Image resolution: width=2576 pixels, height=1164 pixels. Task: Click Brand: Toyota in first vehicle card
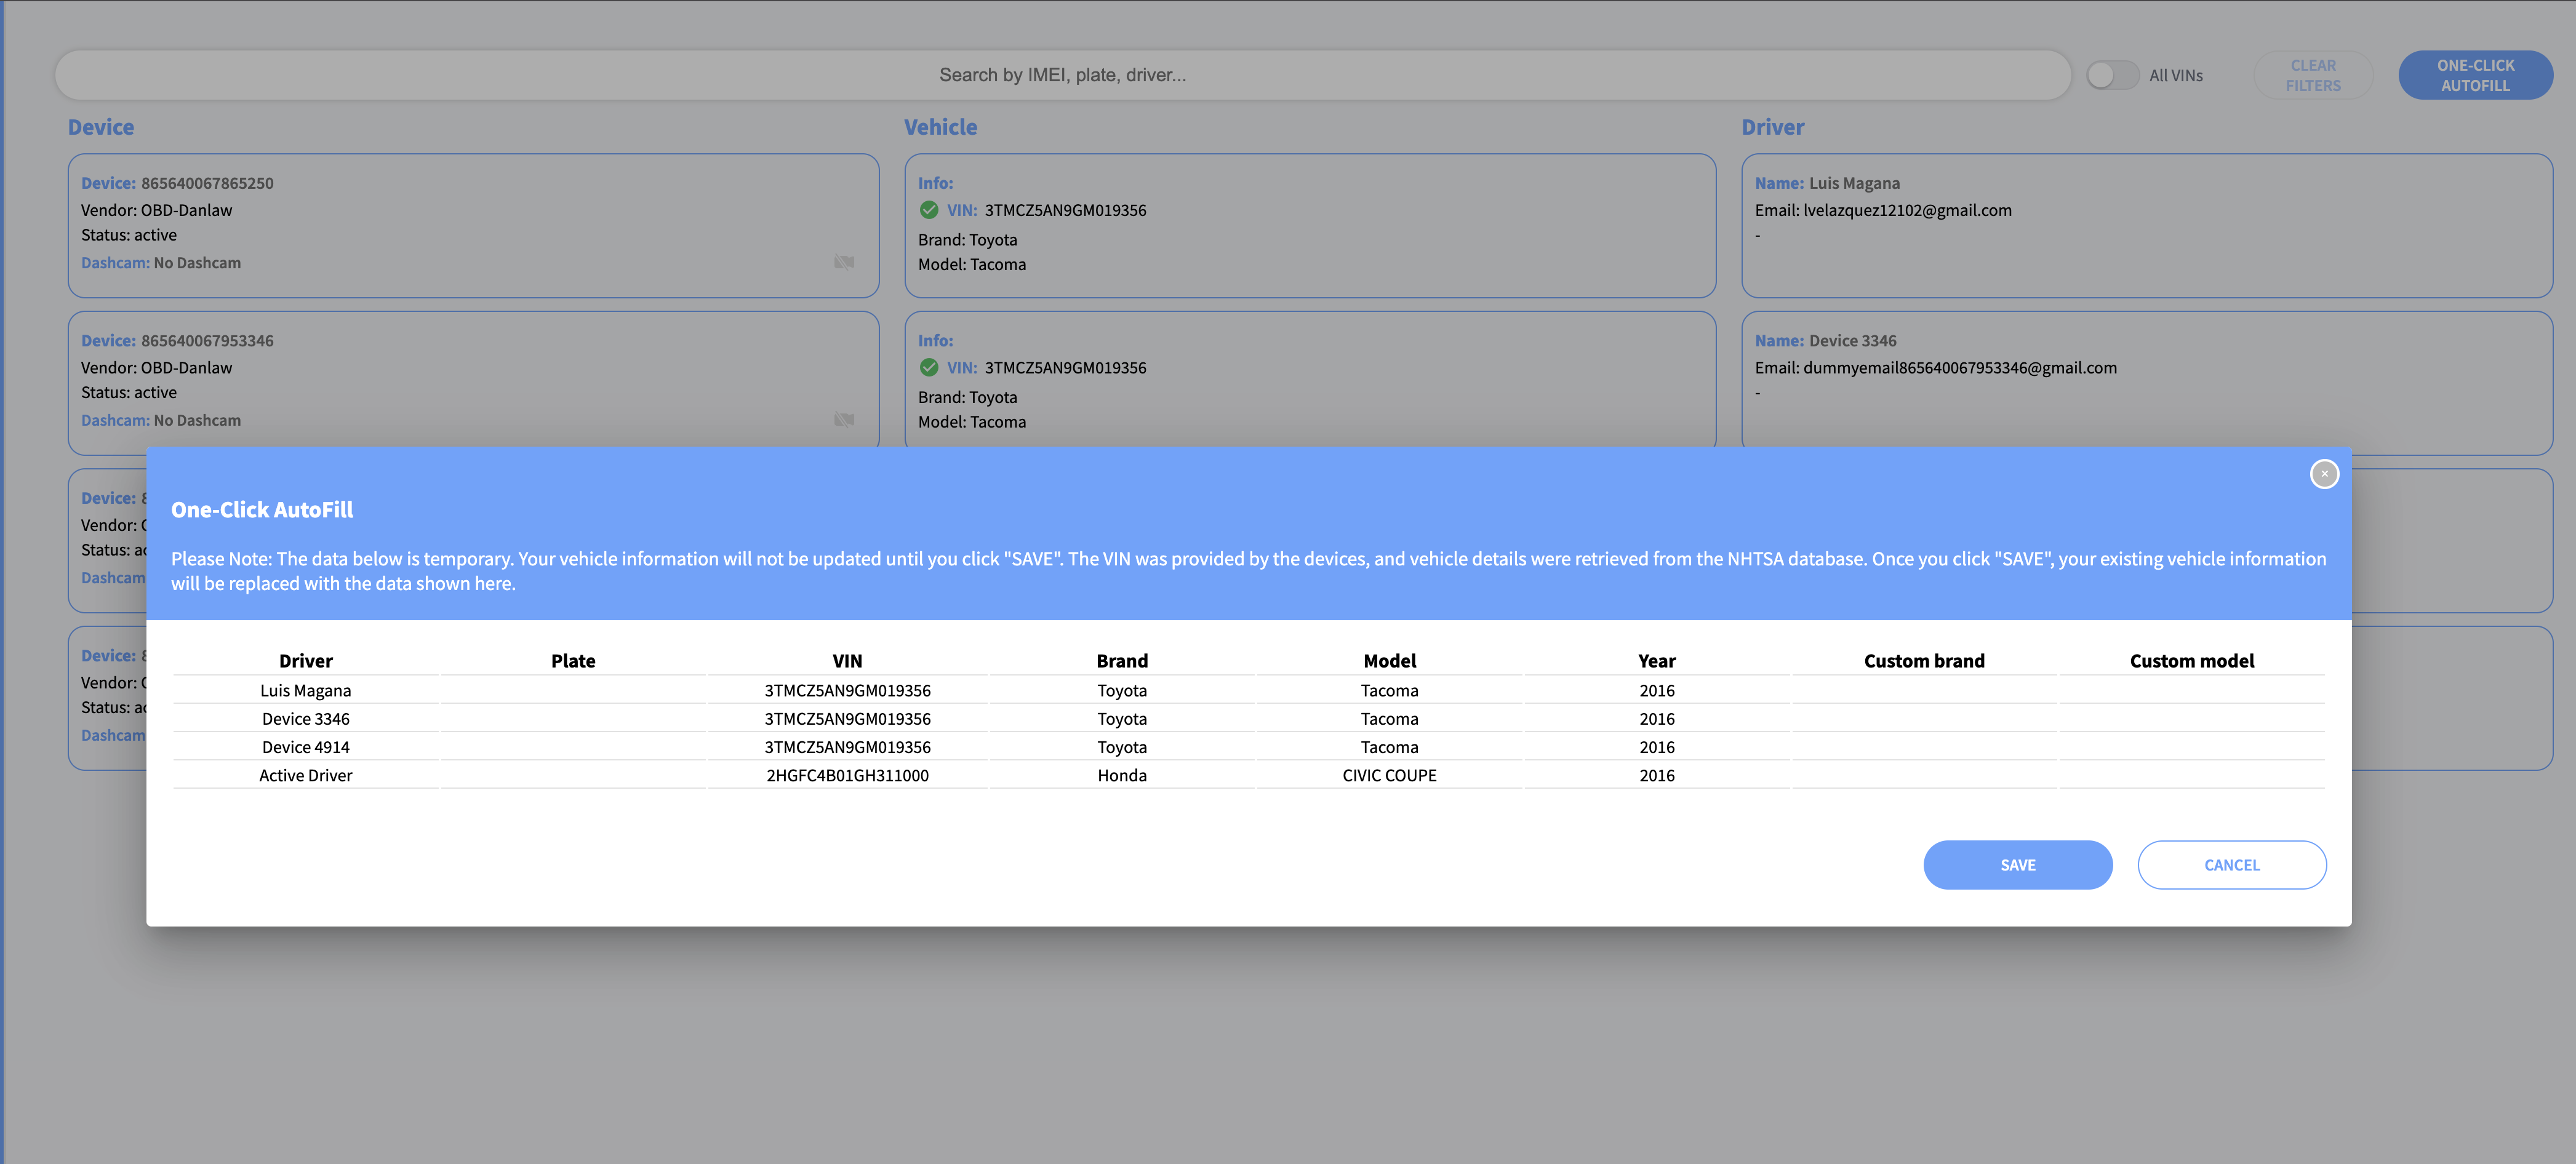[x=967, y=240]
